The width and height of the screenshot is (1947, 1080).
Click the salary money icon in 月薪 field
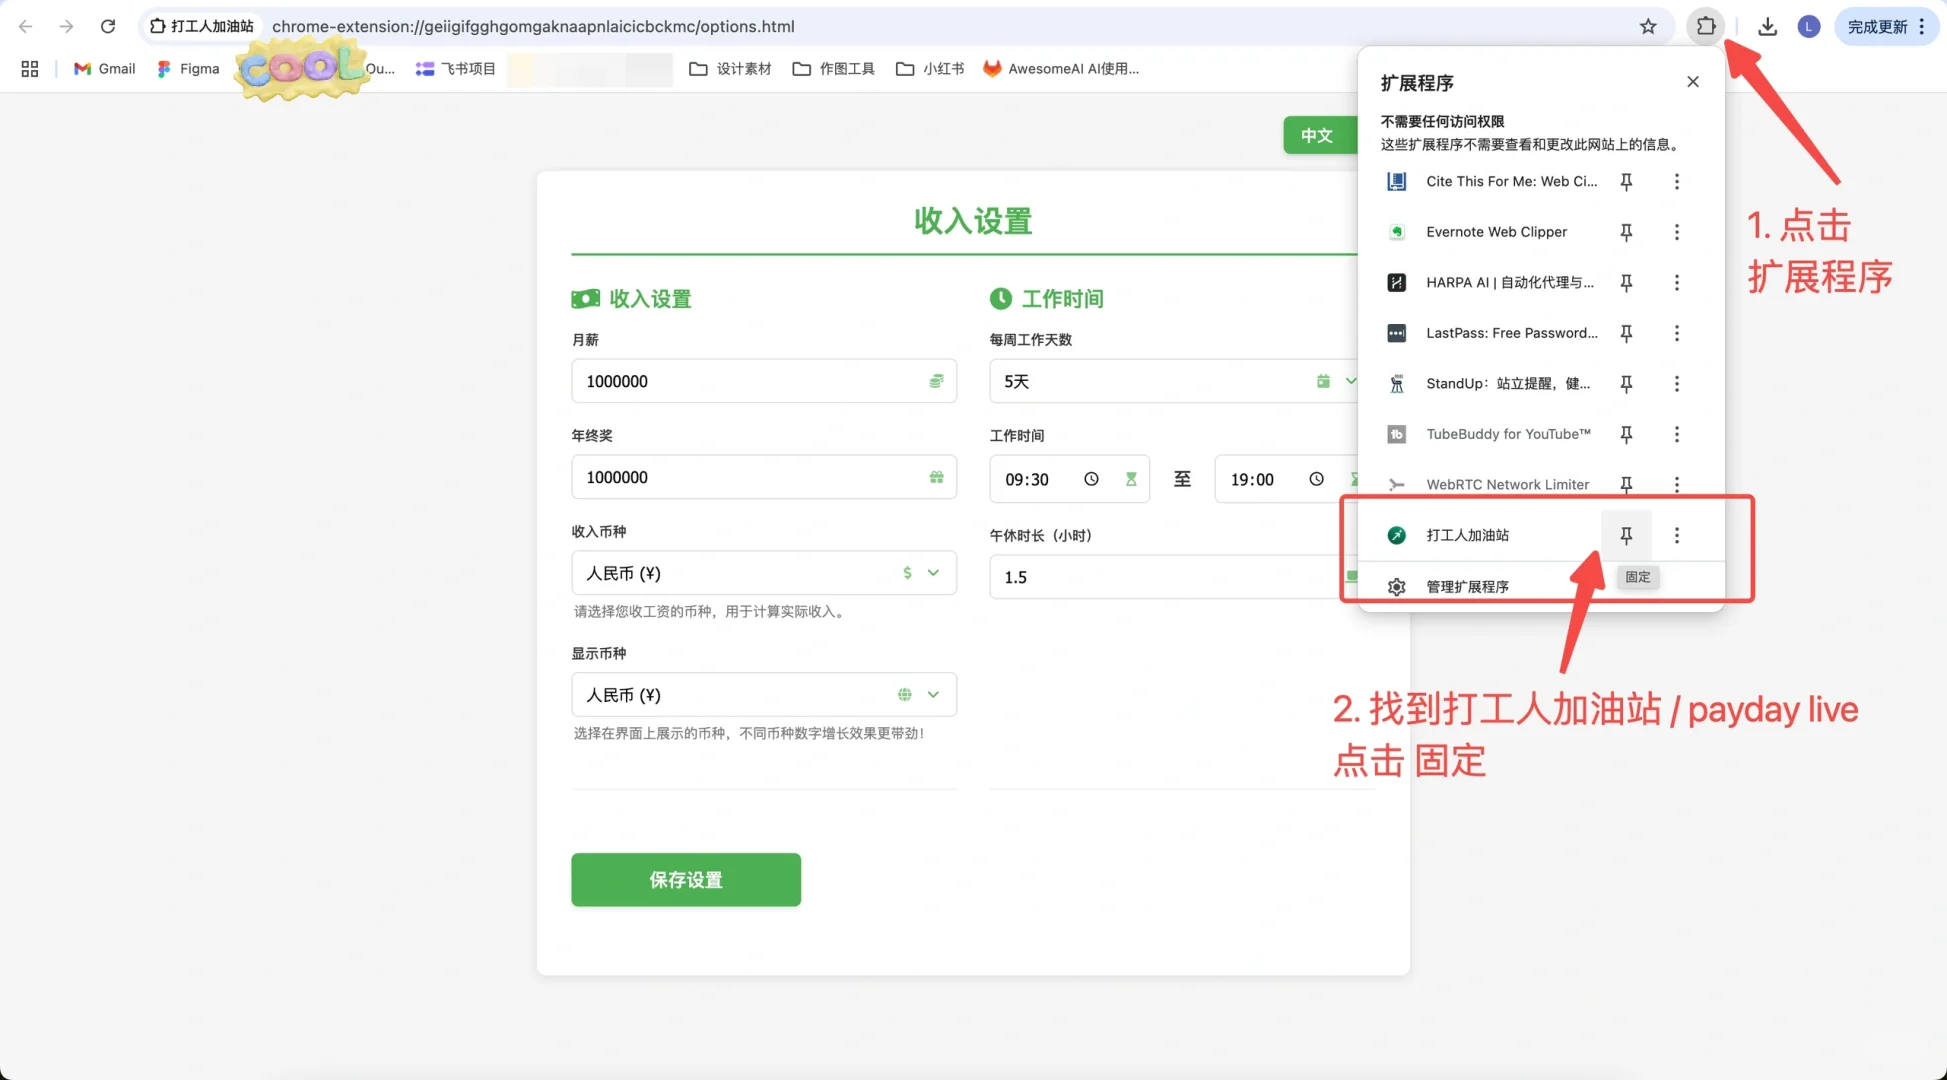tap(936, 381)
